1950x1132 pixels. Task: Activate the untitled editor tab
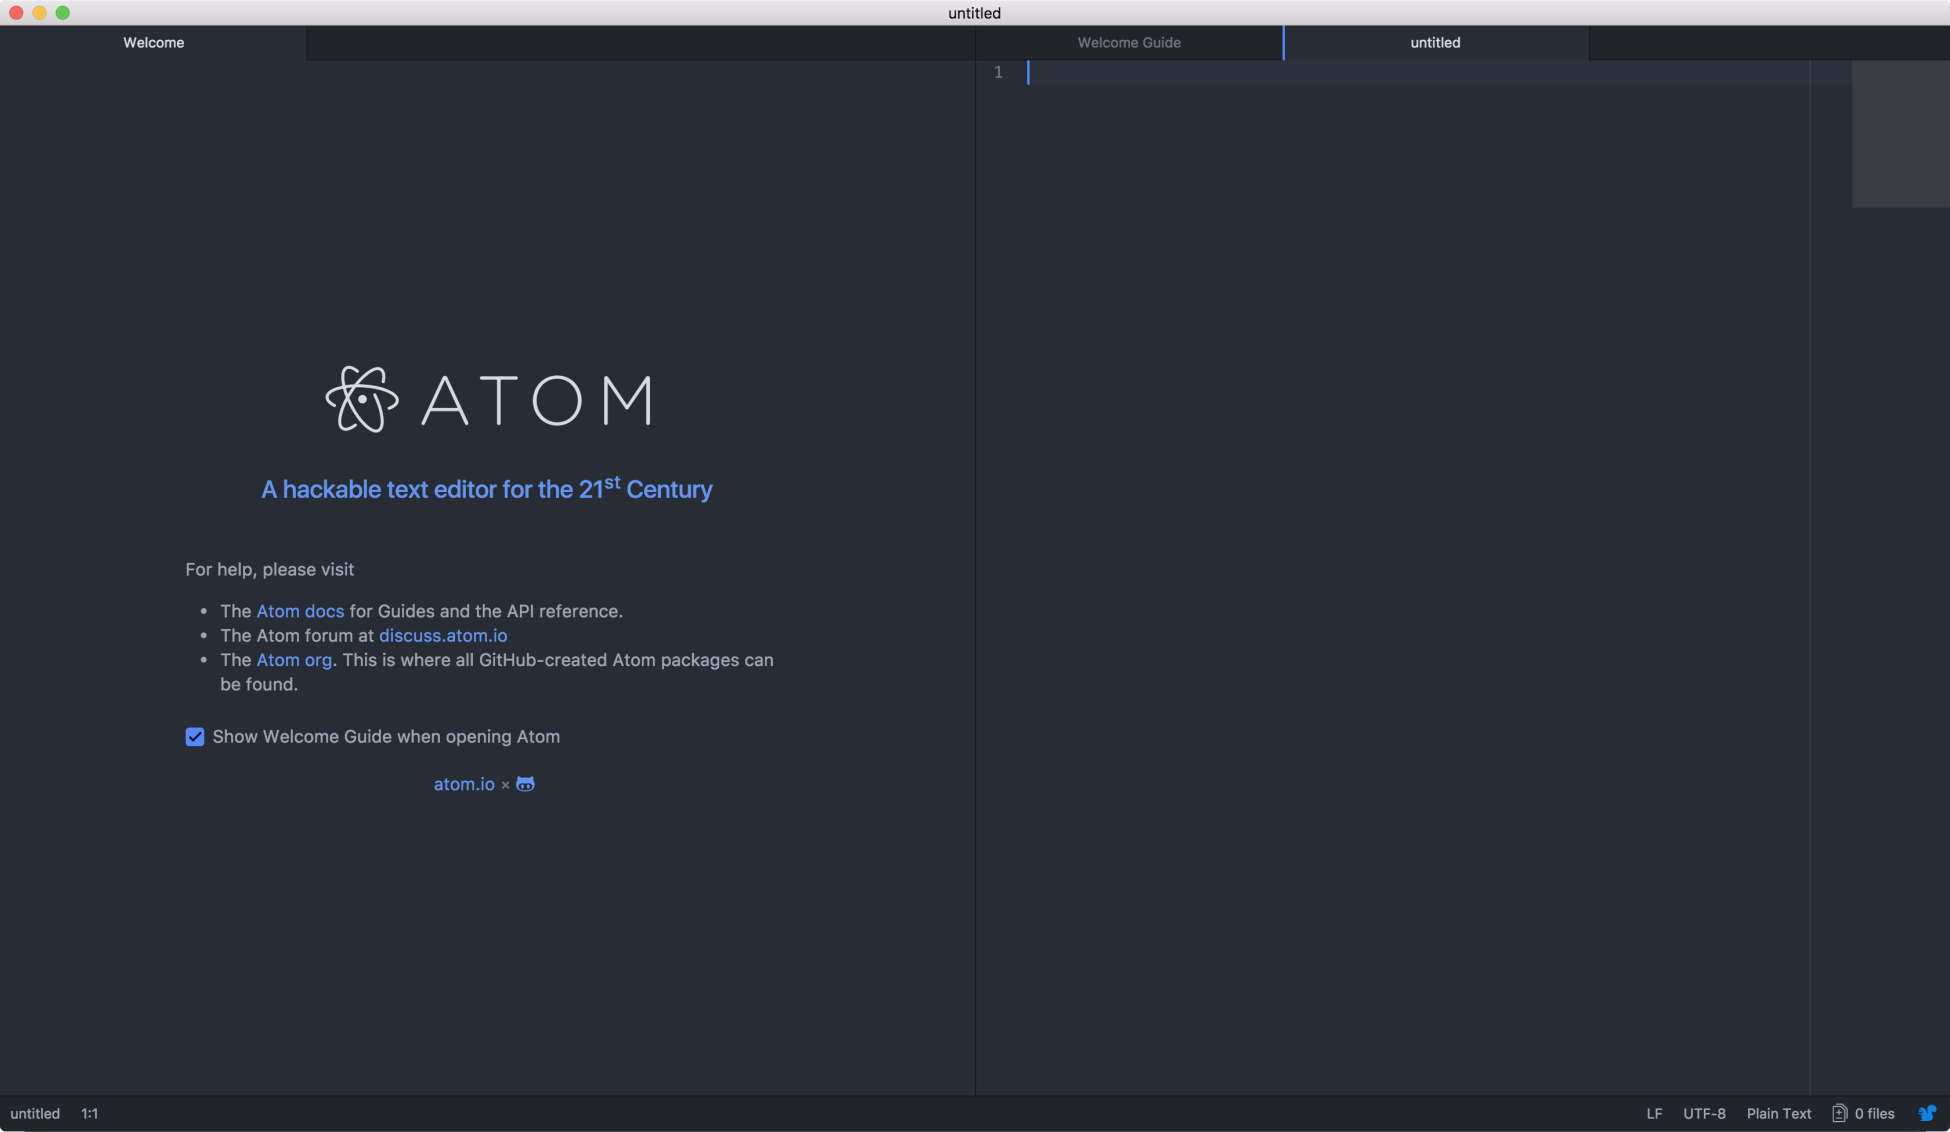1434,42
